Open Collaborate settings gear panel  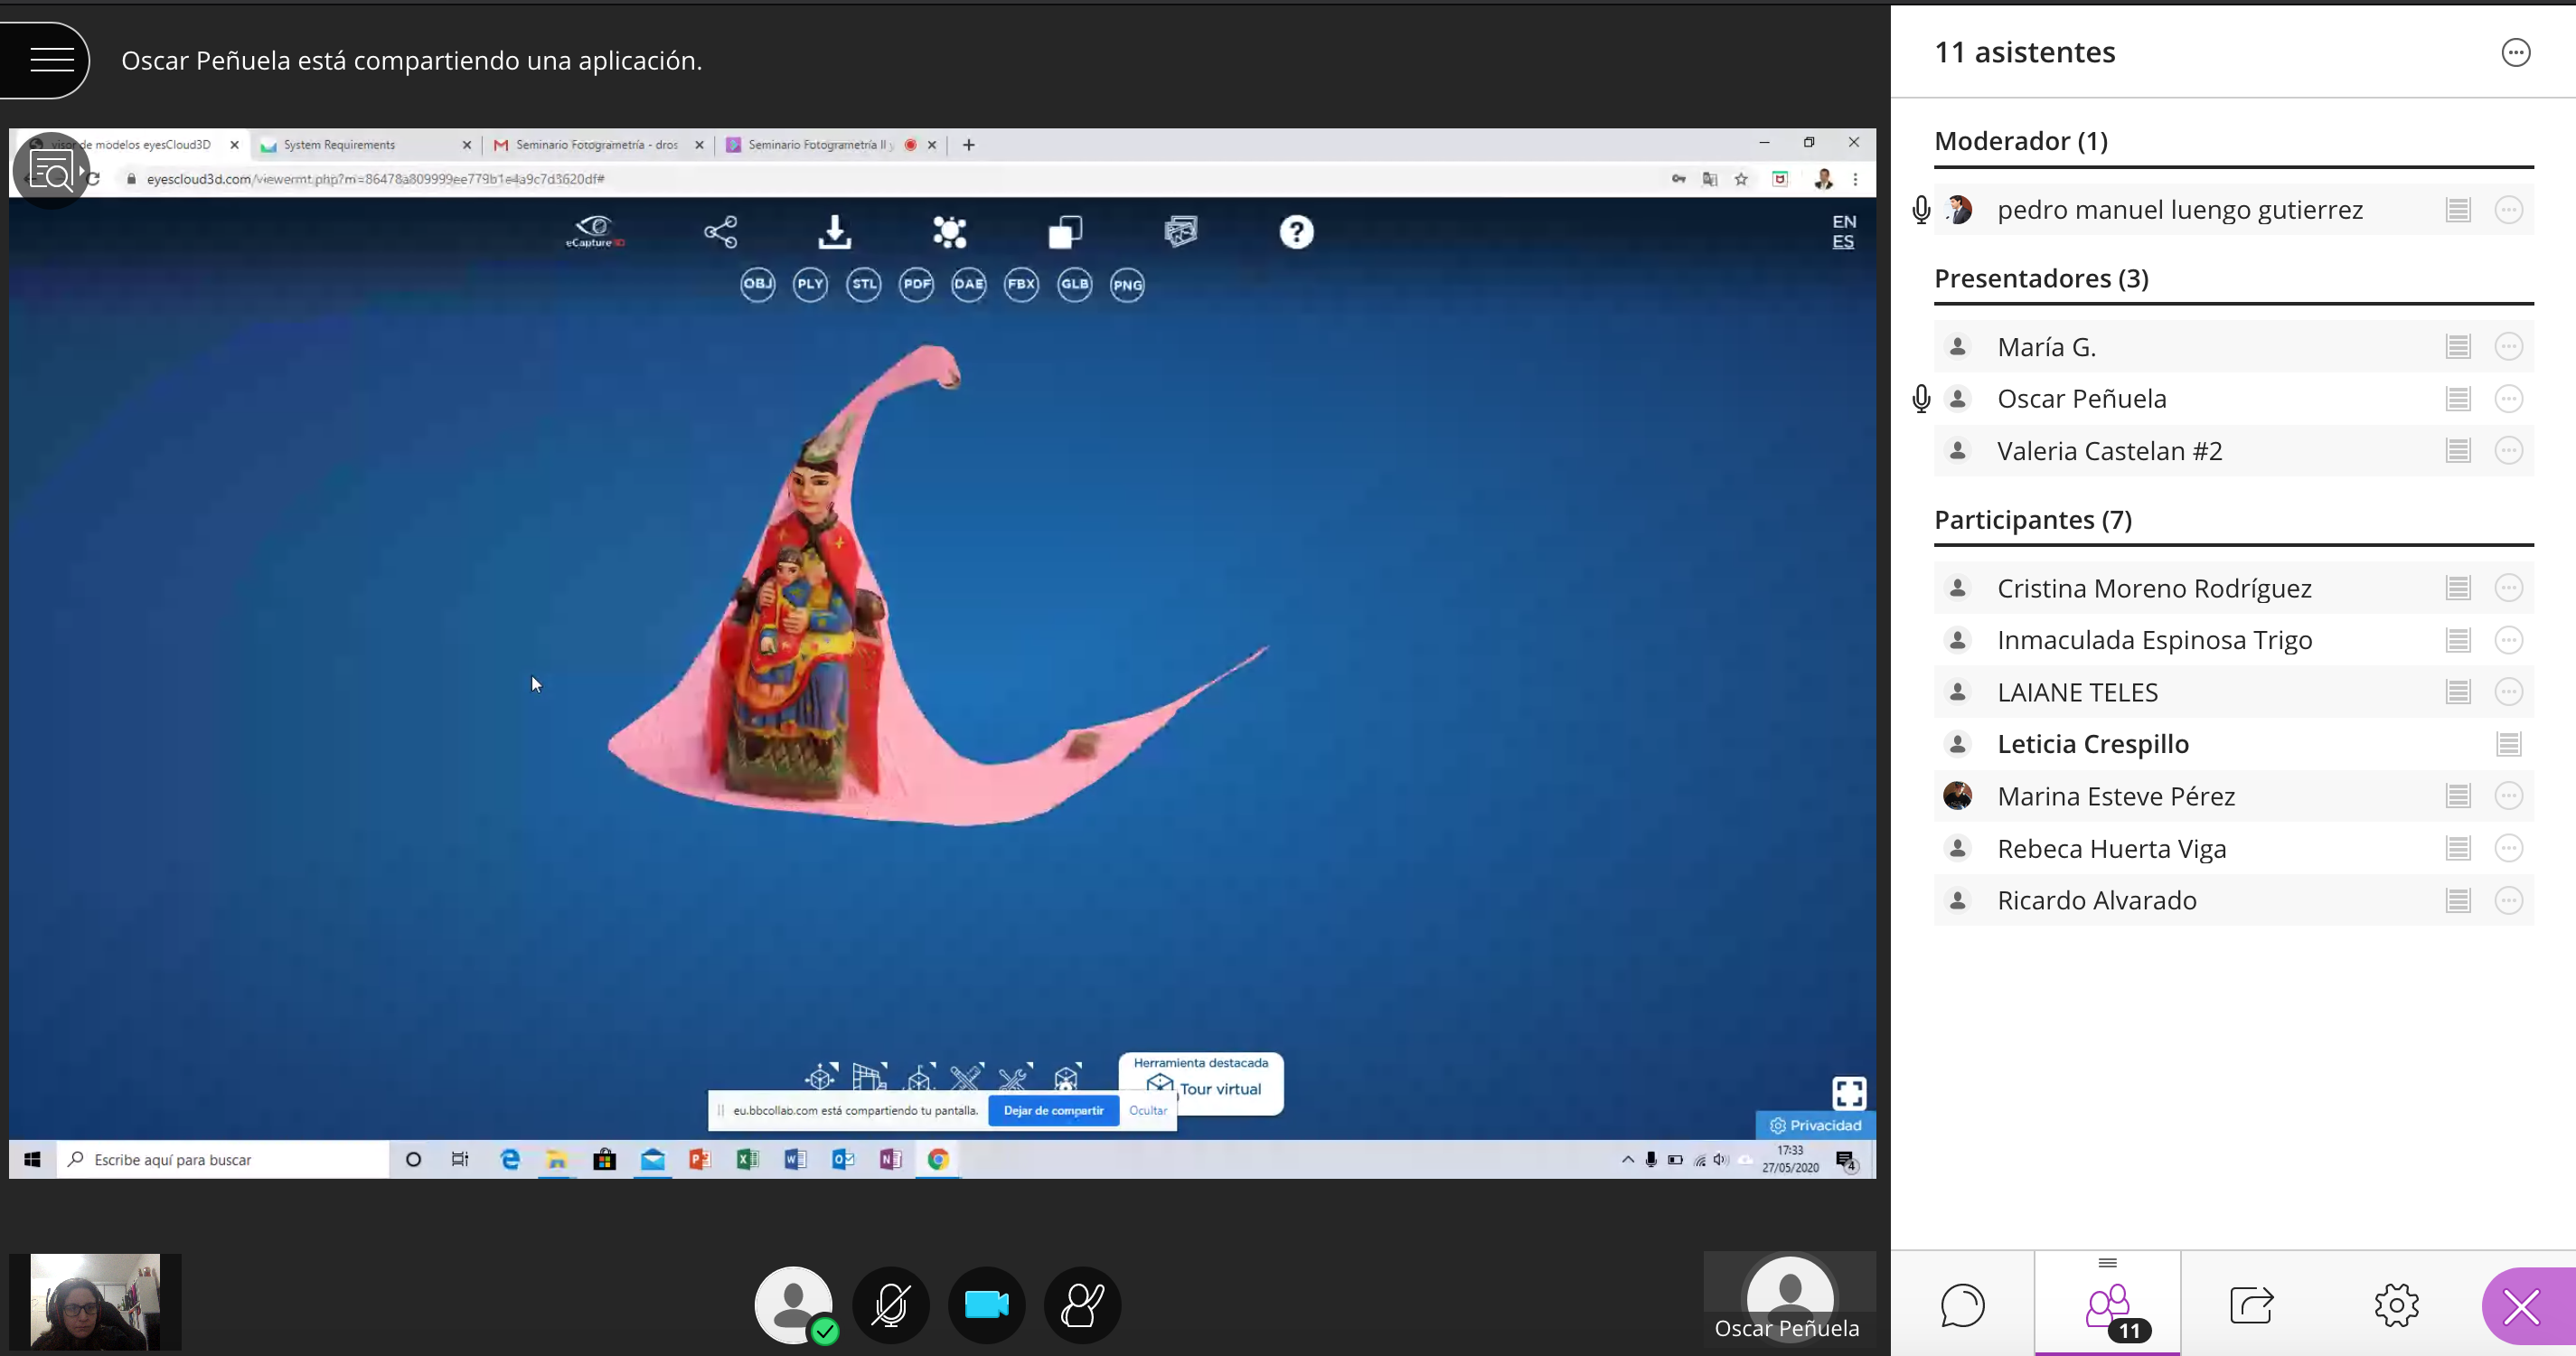(x=2396, y=1305)
